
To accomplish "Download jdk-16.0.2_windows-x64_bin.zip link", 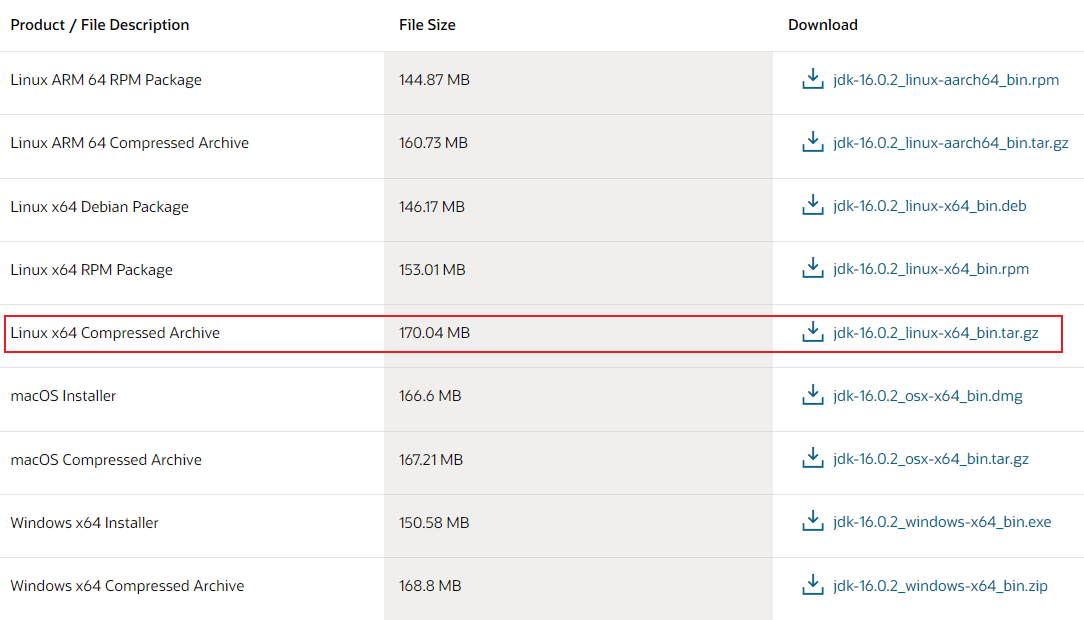I will pos(940,586).
